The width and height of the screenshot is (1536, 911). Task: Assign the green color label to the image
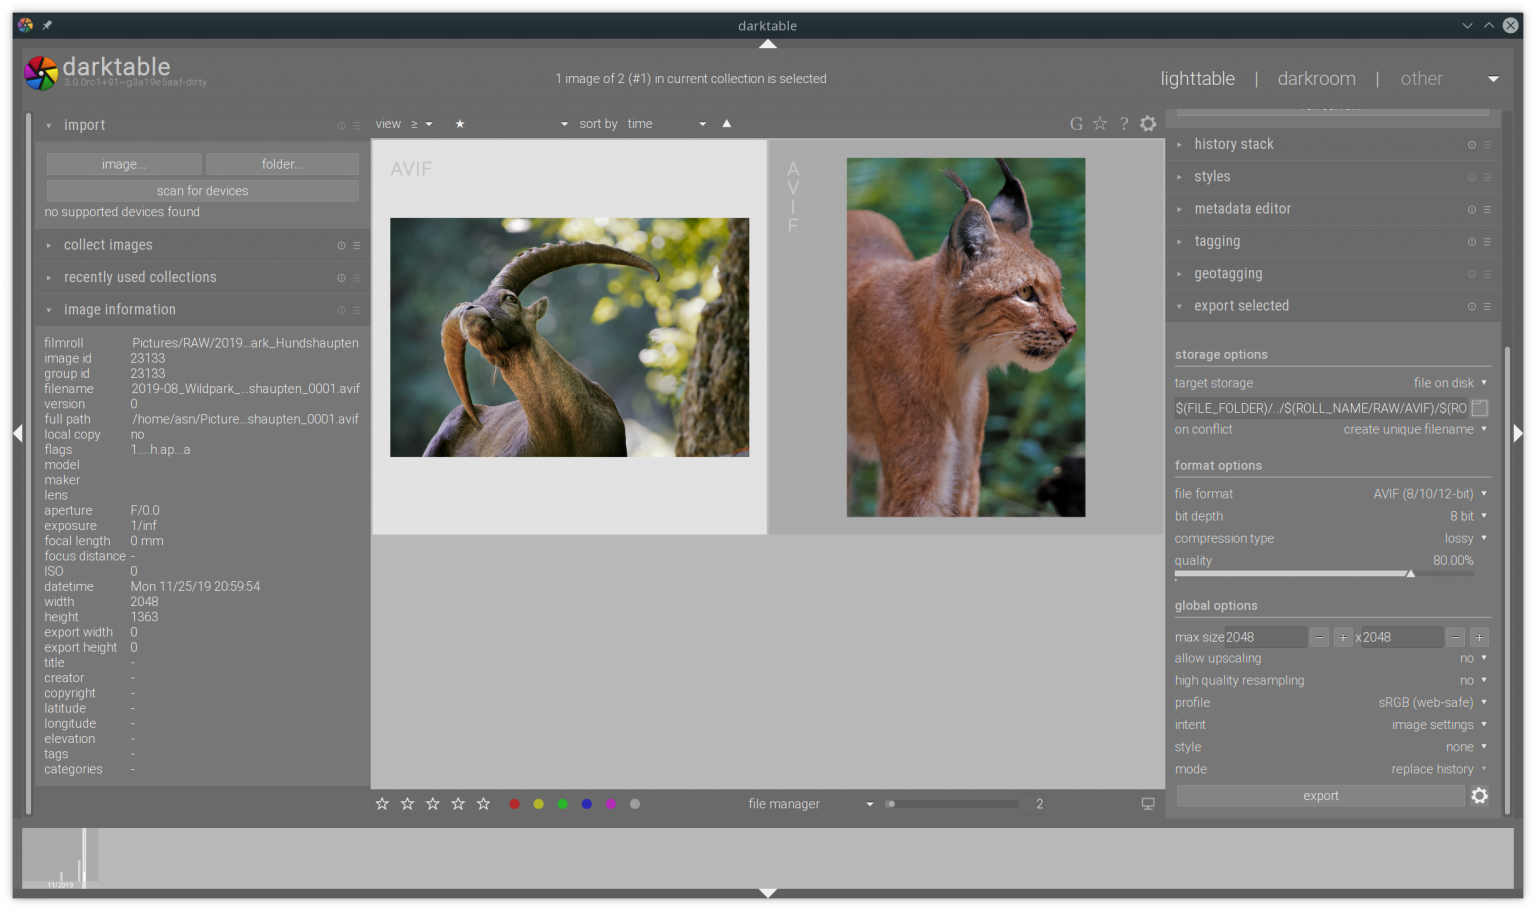click(x=562, y=803)
